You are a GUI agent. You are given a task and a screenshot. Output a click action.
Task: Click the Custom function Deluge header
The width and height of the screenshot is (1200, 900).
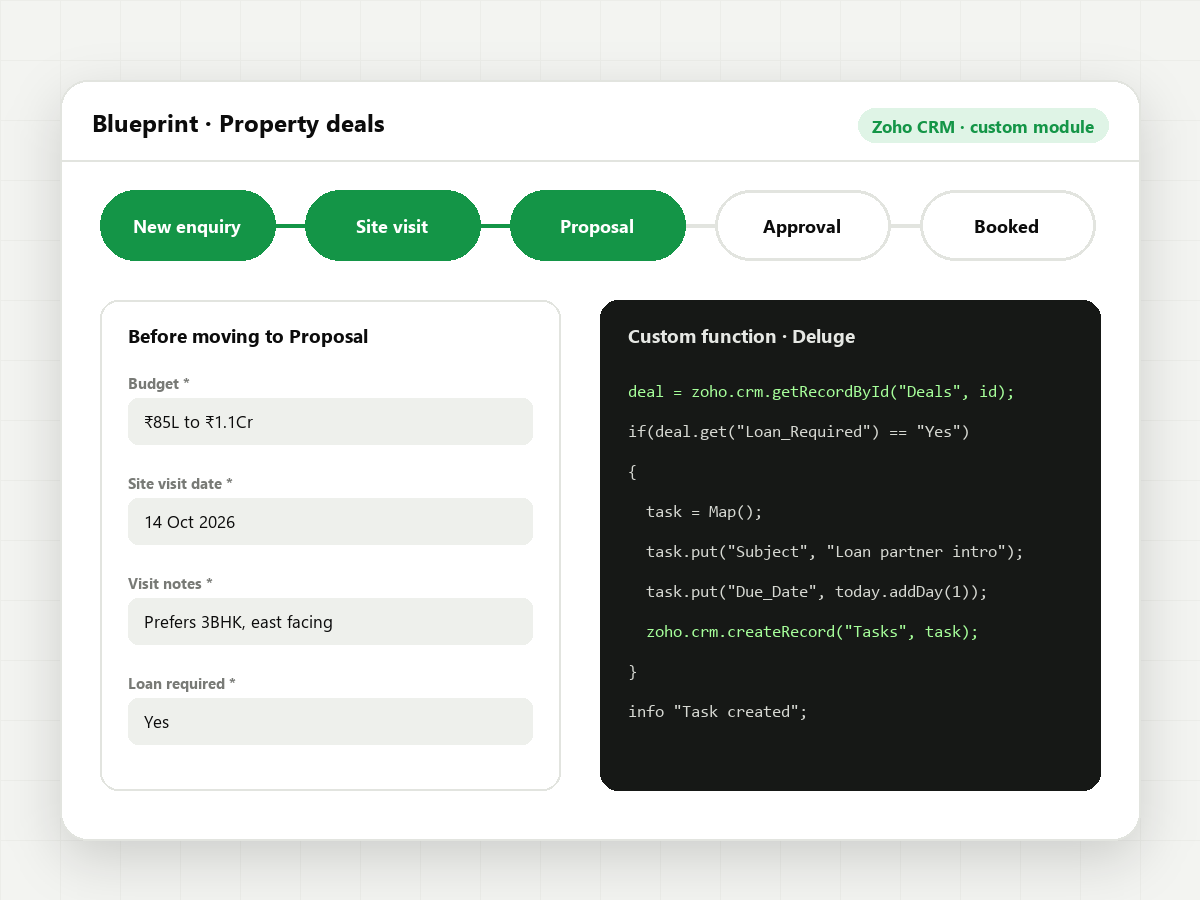(741, 337)
